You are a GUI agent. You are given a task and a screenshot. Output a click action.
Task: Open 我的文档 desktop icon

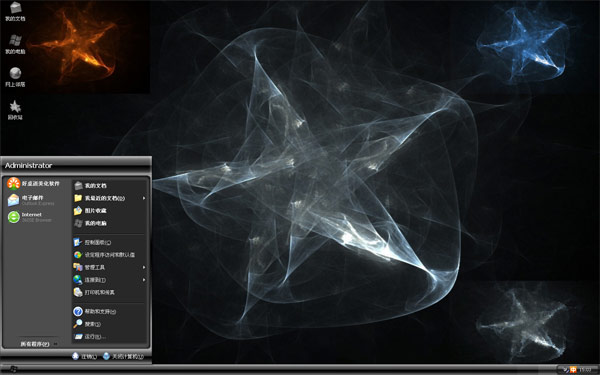click(15, 11)
